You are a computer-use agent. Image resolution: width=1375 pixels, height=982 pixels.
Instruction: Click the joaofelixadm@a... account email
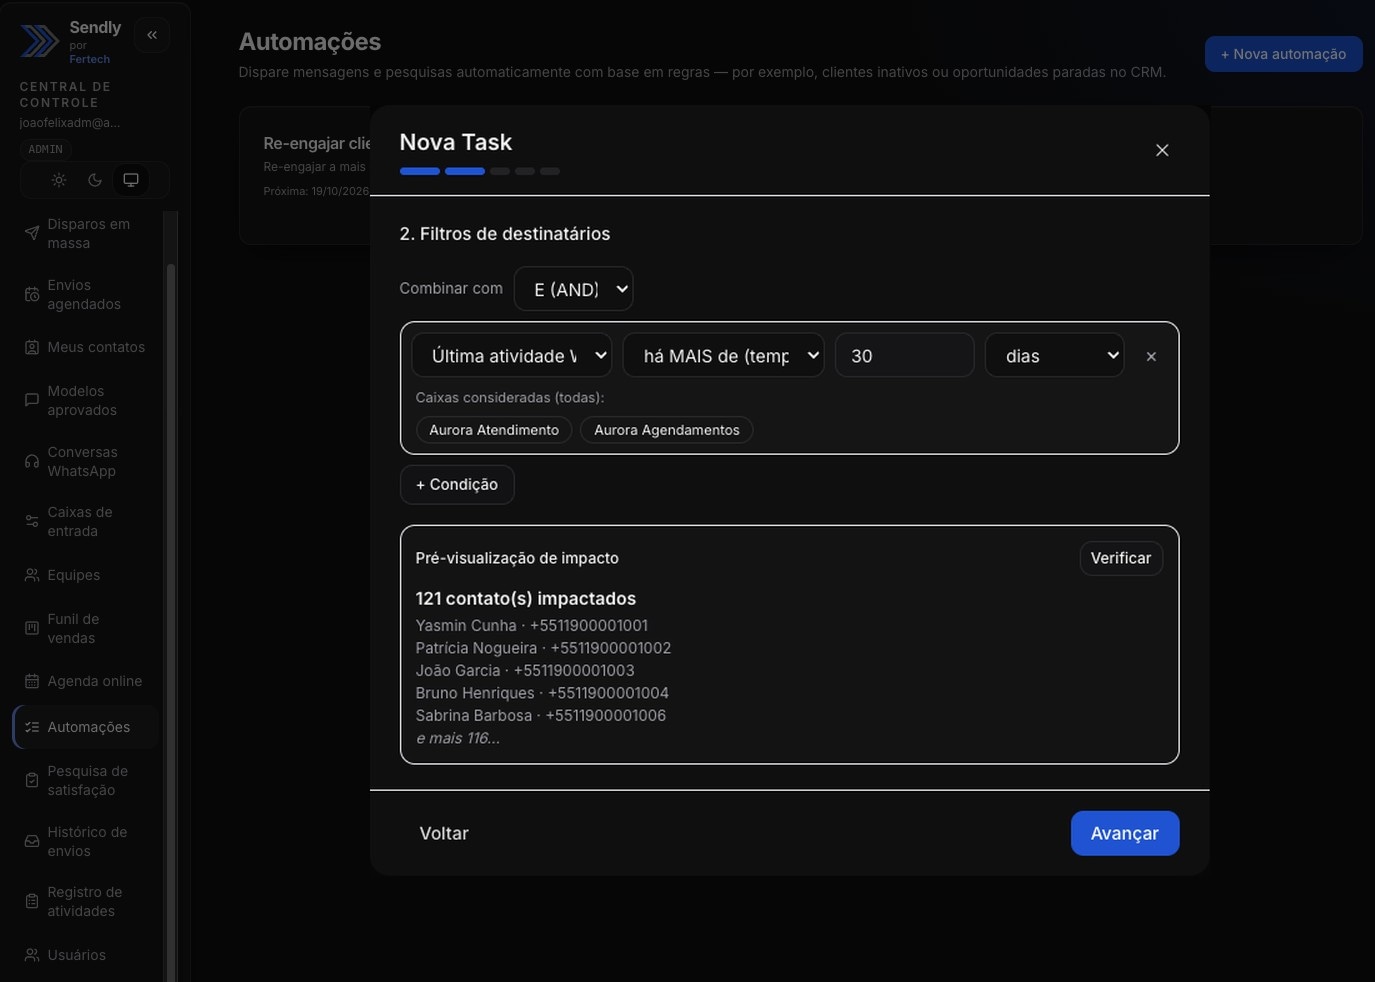tap(70, 123)
